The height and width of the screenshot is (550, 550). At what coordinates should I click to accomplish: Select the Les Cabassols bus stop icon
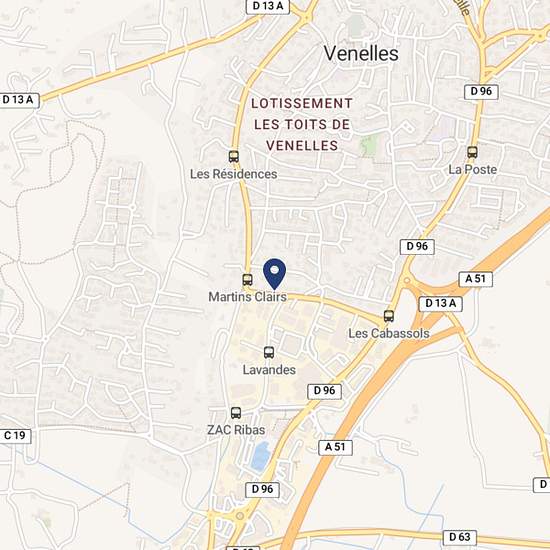(x=389, y=316)
